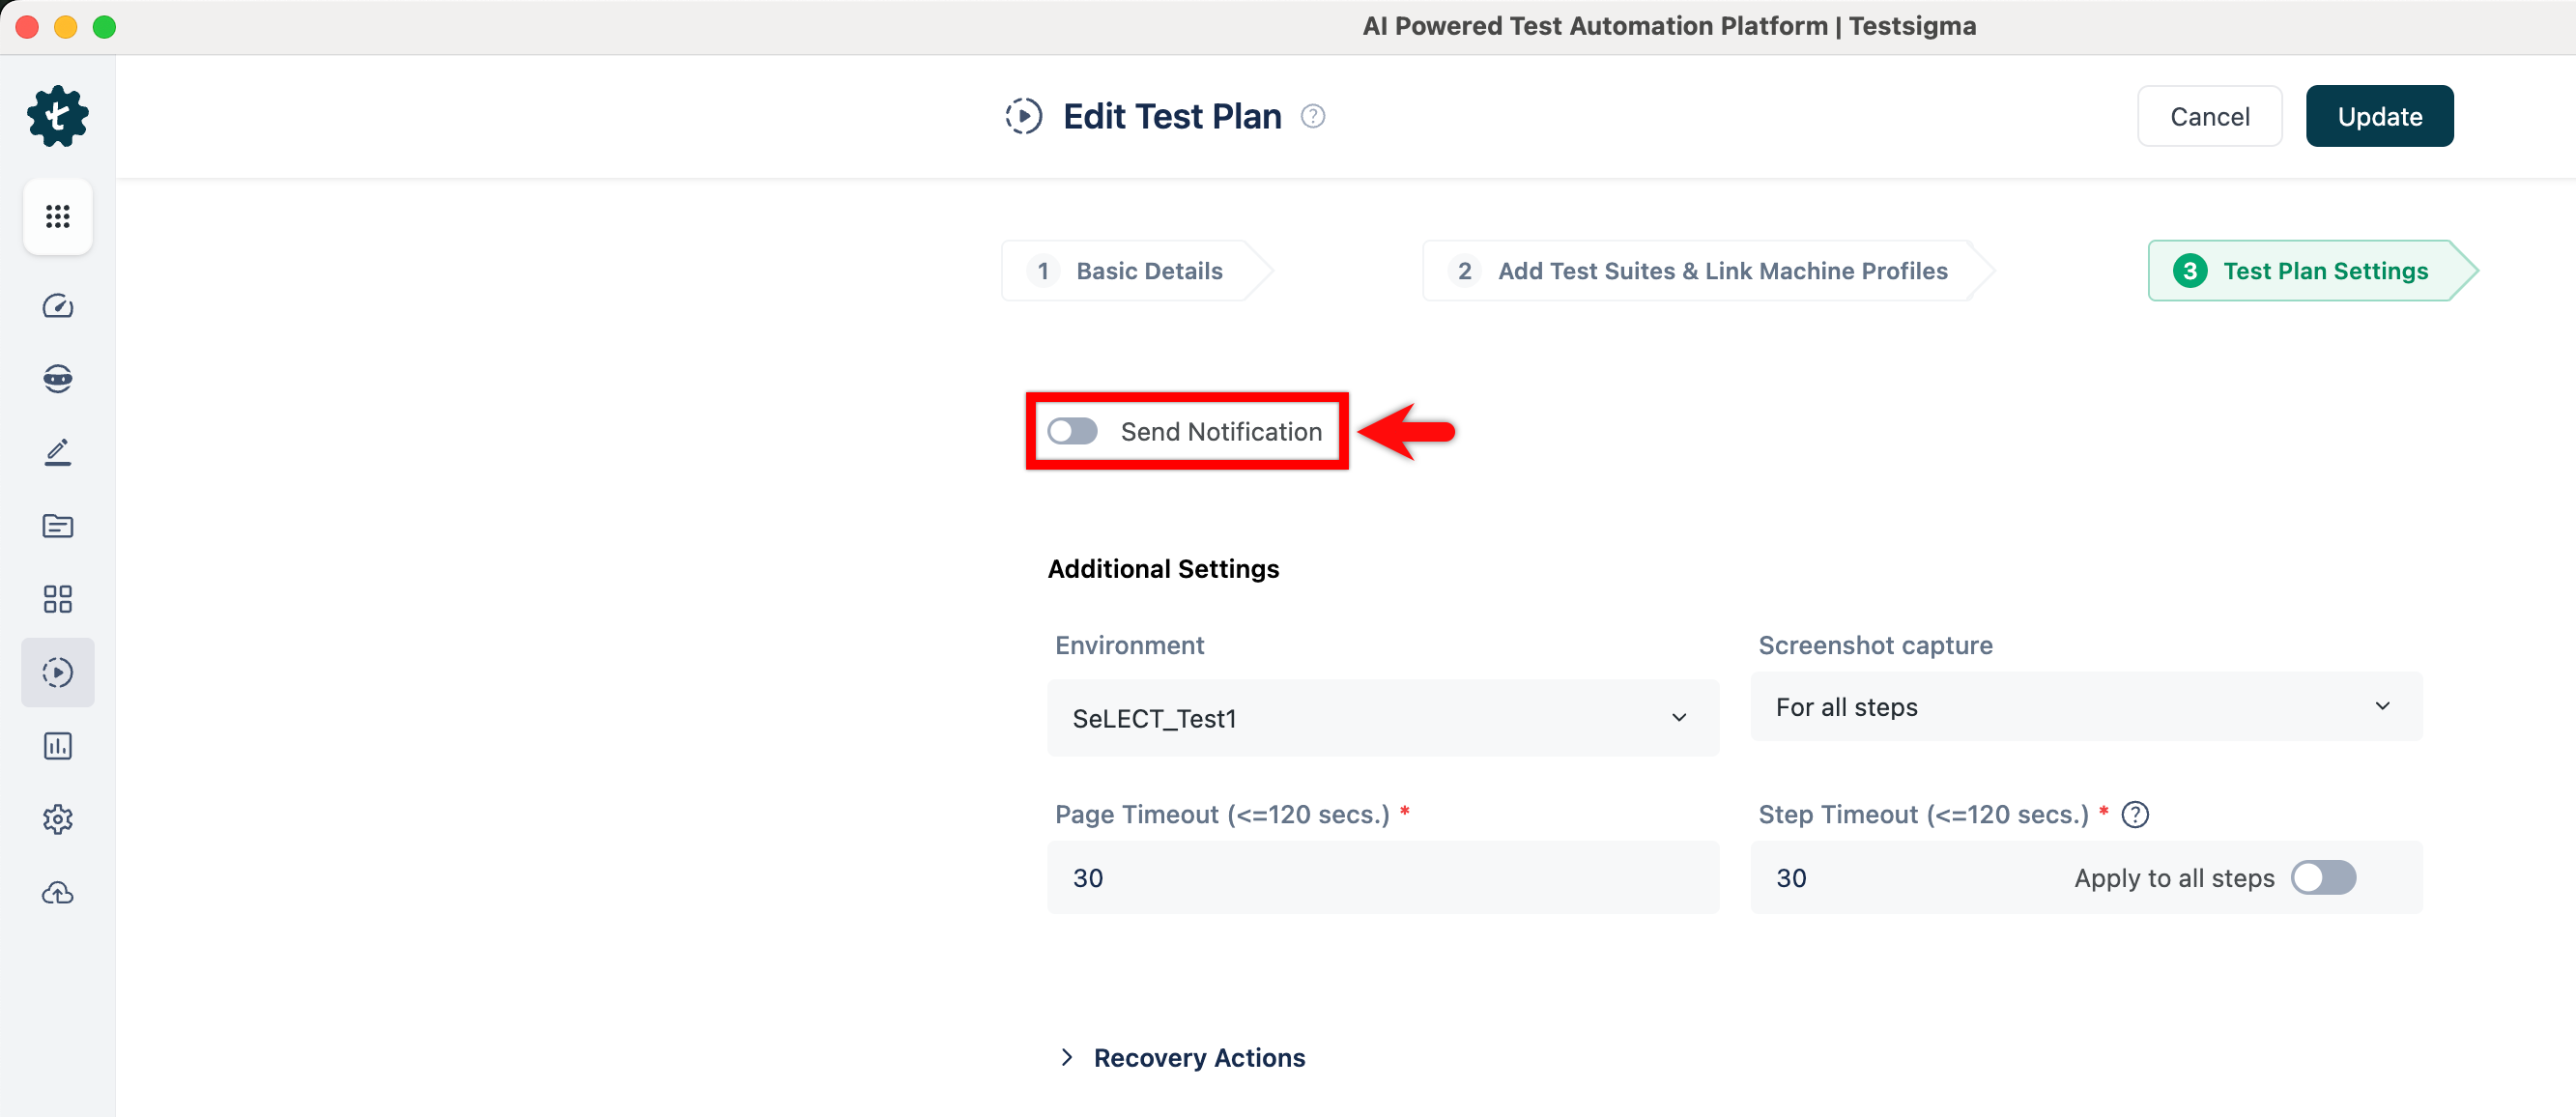Image resolution: width=2576 pixels, height=1117 pixels.
Task: Click the cloud upload sidebar icon
Action: coord(57,893)
